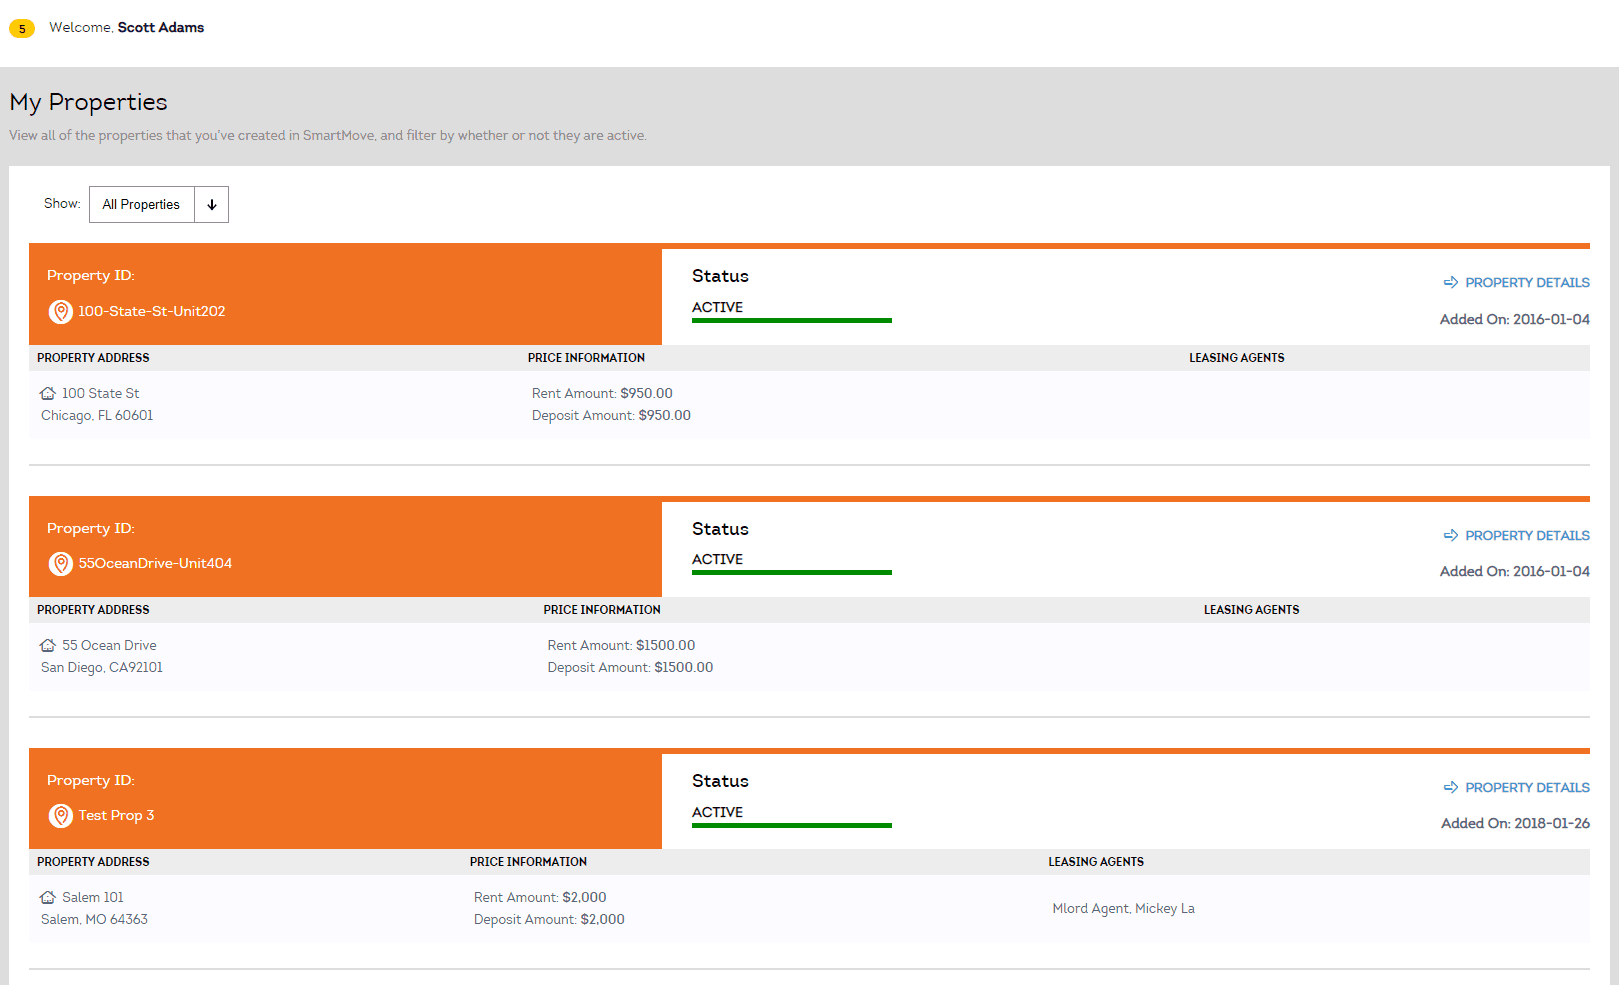Screen dimensions: 1619x985
Task: Click the yellow notification badge showing 5
Action: 22,29
